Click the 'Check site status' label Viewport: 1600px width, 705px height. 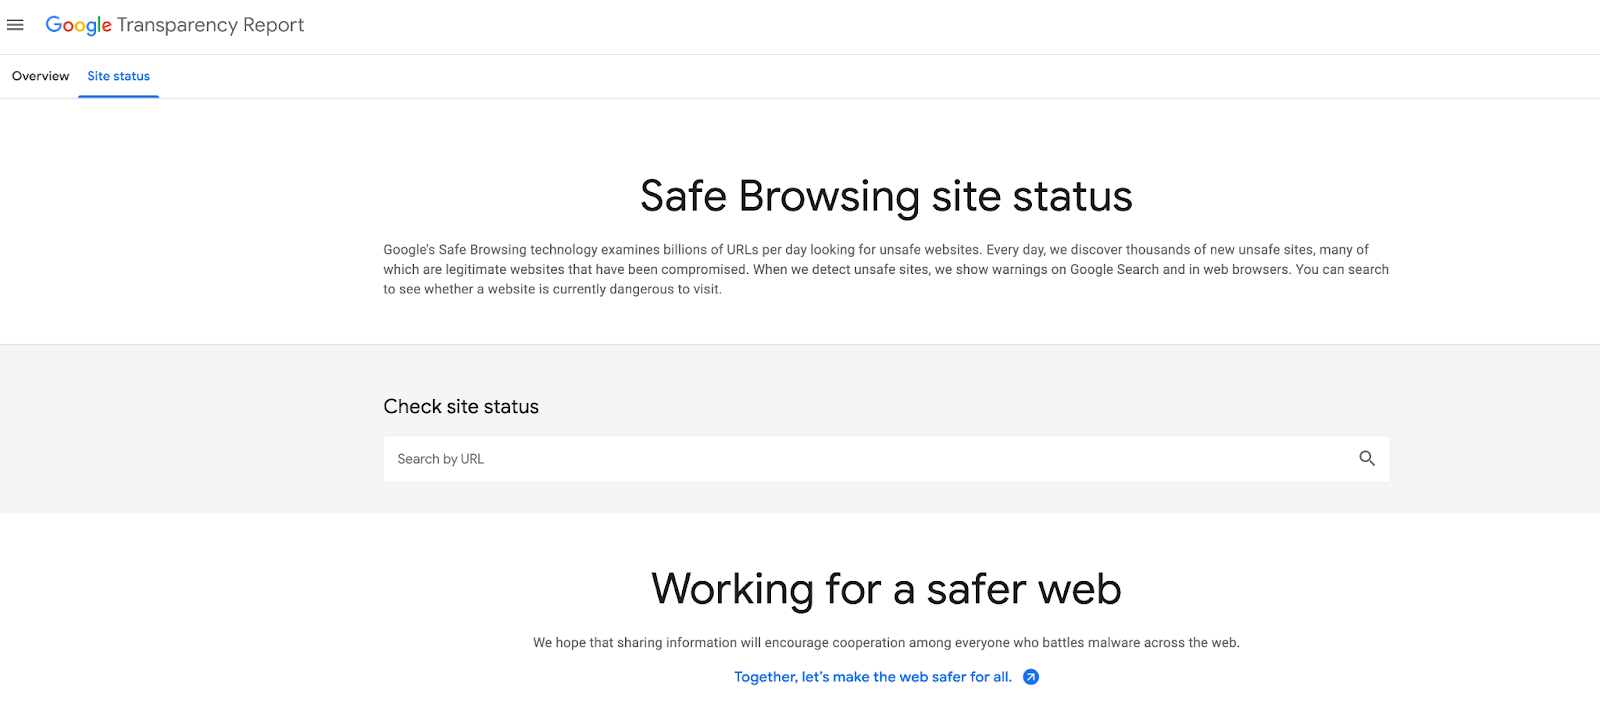[461, 407]
